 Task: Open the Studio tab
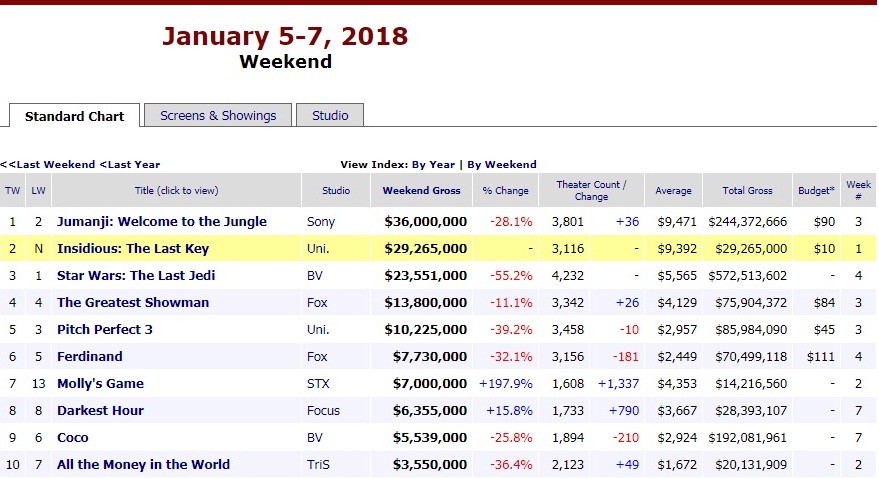(x=330, y=115)
